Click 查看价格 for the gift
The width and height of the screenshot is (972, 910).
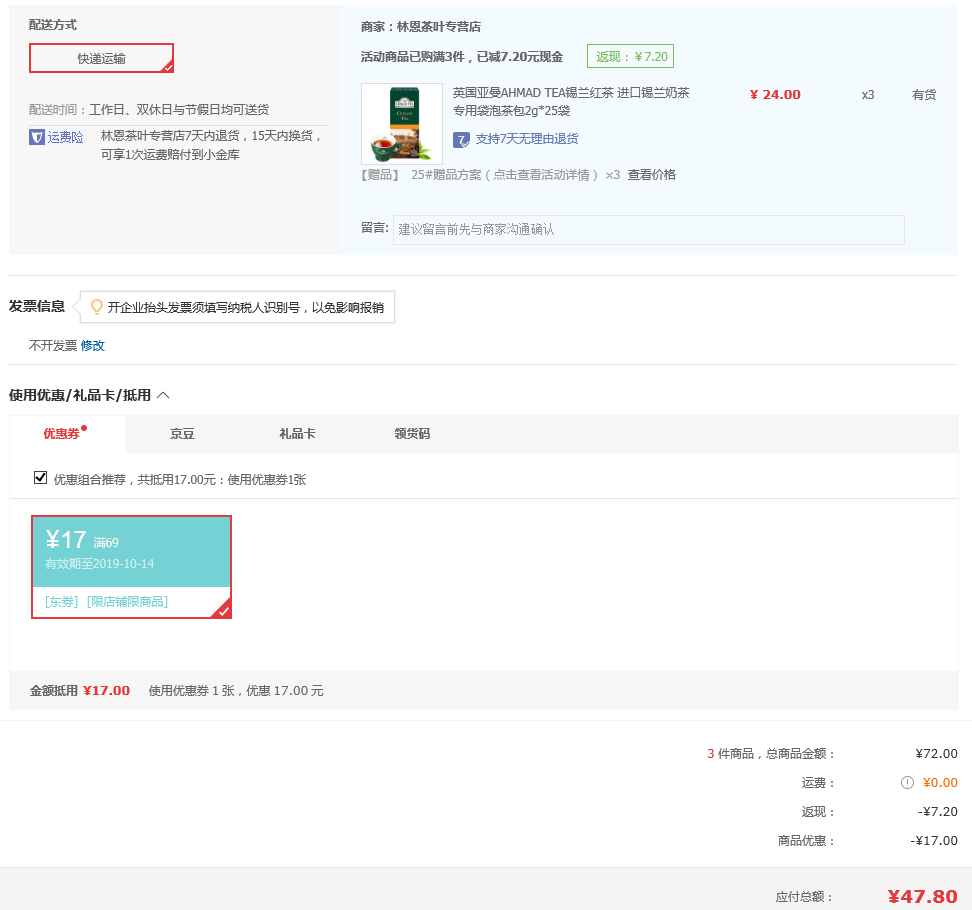click(x=652, y=175)
